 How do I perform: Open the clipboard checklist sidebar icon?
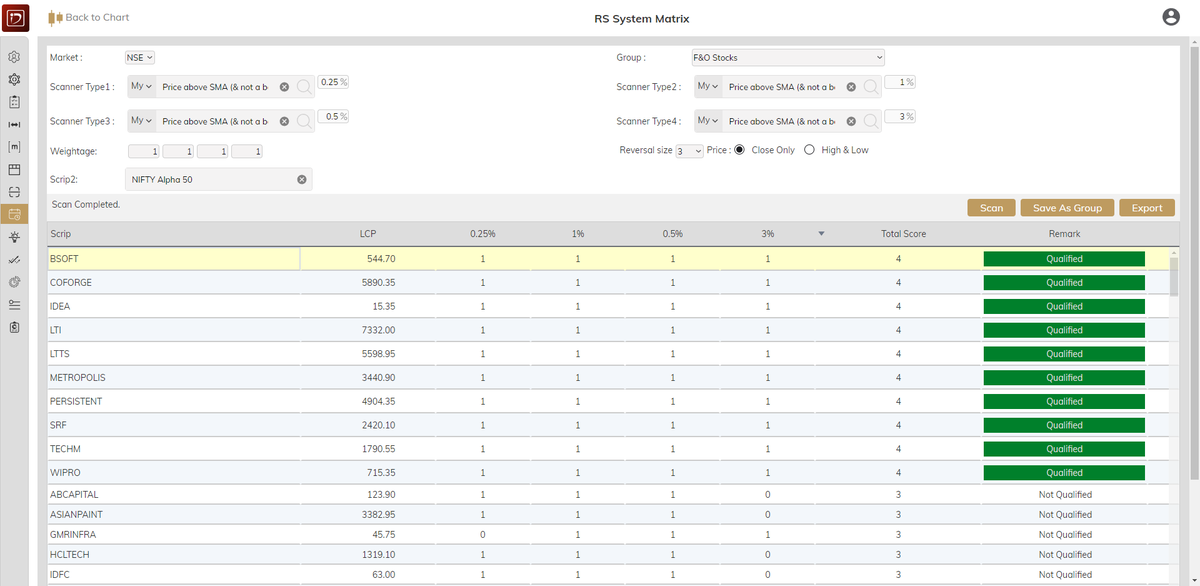(x=15, y=102)
